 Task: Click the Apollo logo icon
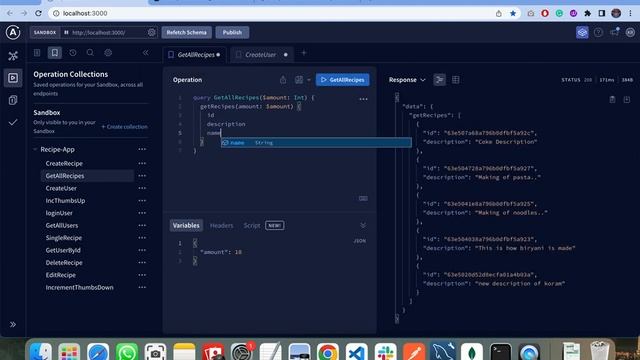click(x=13, y=32)
